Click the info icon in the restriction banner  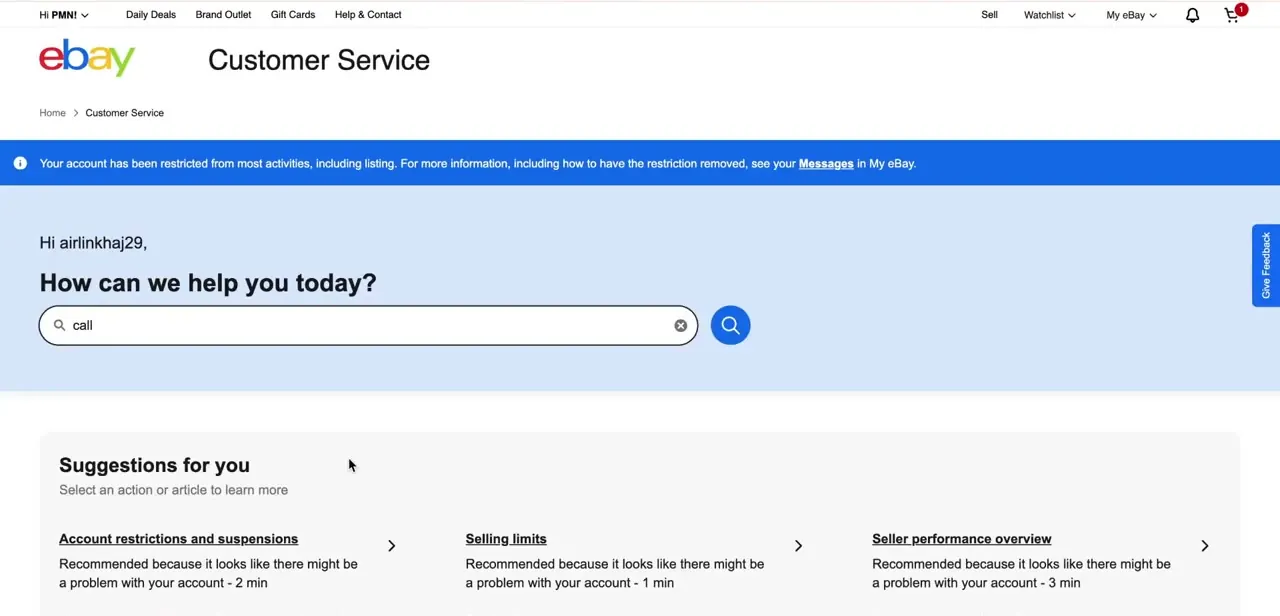(x=20, y=163)
